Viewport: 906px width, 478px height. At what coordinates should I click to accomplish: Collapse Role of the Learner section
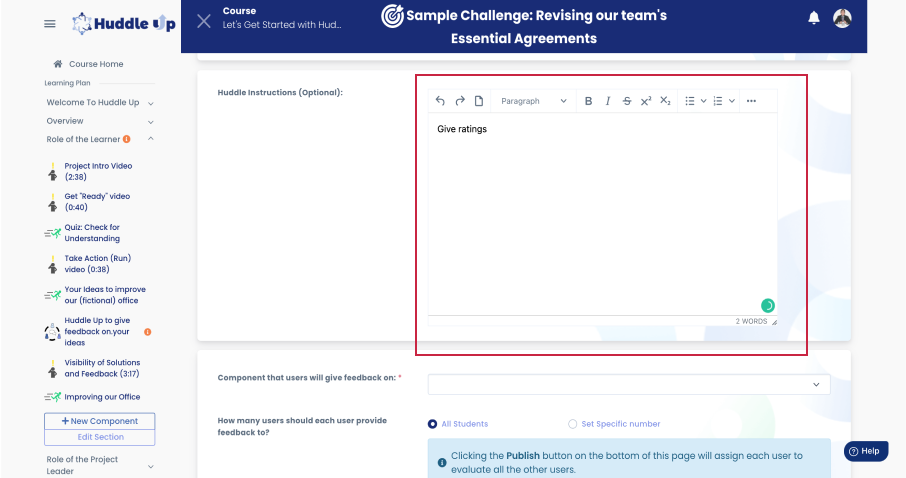(x=151, y=139)
